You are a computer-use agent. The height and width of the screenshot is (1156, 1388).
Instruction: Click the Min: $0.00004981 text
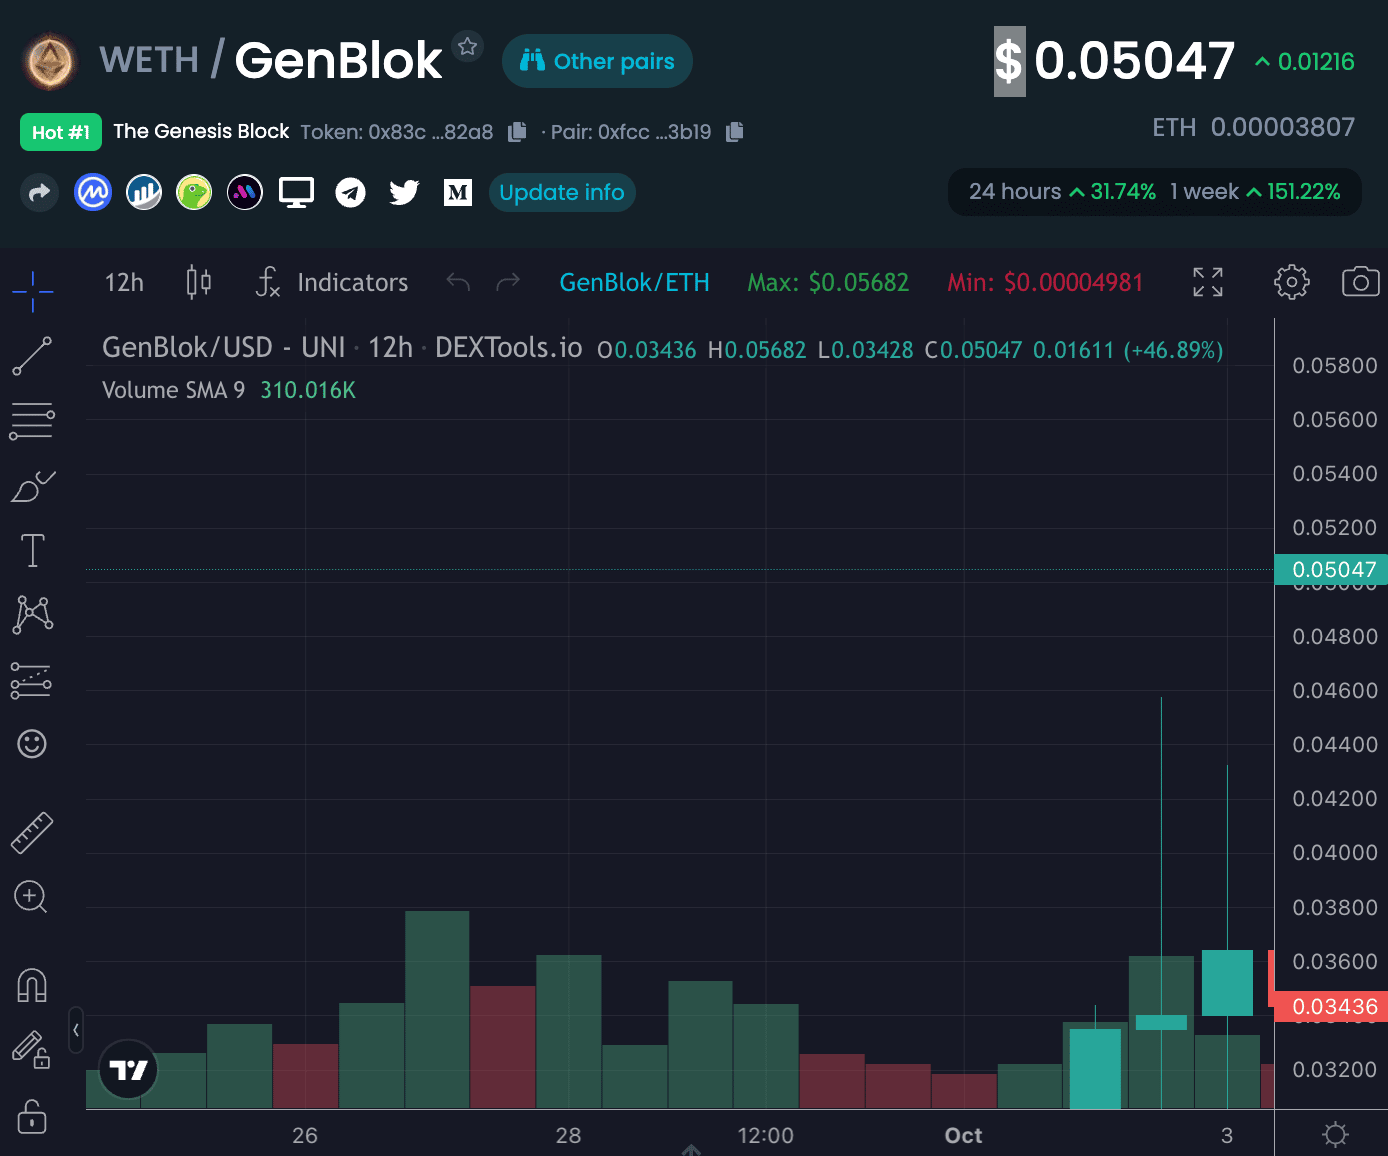click(1045, 283)
